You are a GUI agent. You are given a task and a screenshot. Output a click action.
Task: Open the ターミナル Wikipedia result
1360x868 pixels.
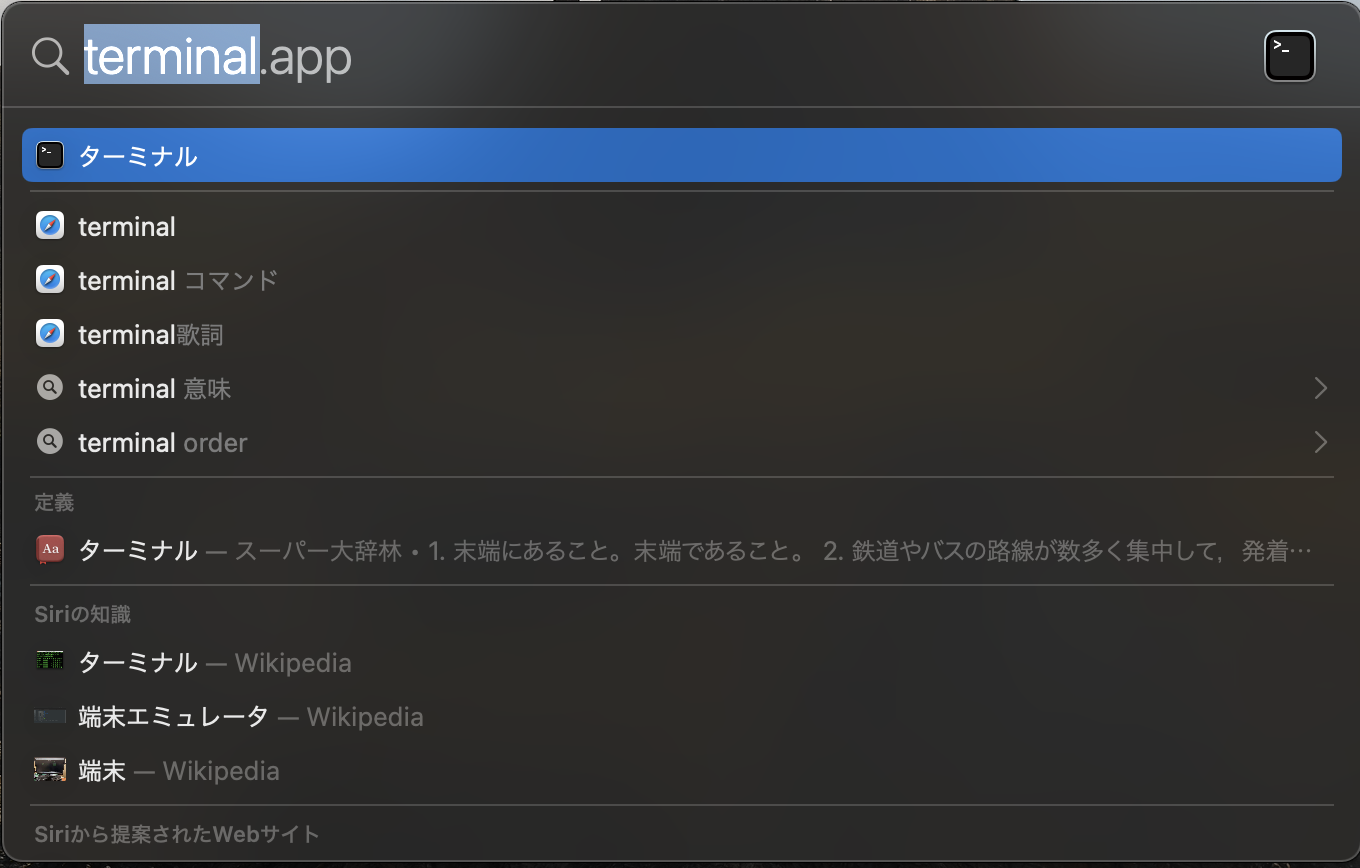point(681,662)
